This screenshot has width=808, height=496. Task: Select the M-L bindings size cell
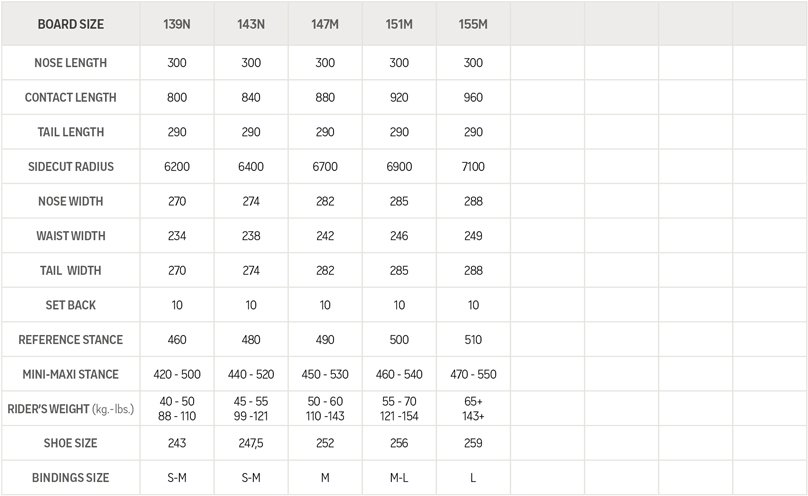399,478
